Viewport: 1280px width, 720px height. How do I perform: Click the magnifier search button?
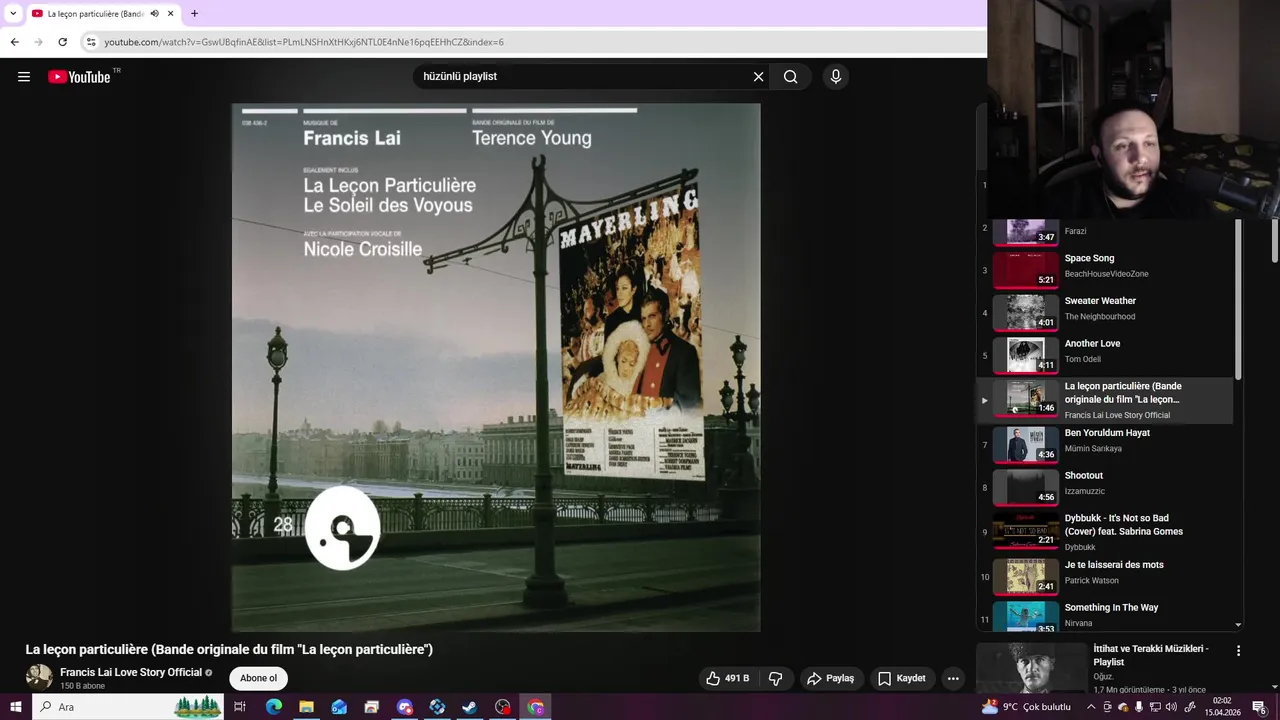tap(790, 77)
